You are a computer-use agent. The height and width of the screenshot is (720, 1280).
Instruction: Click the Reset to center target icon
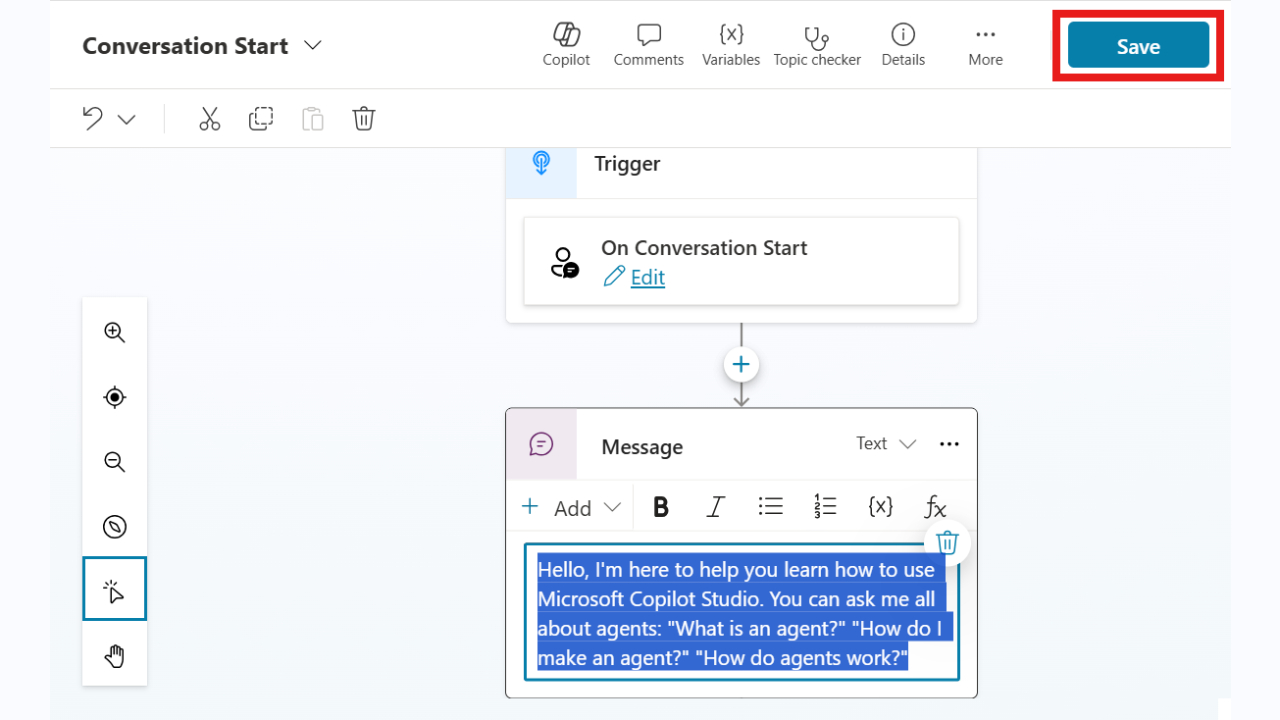(115, 397)
